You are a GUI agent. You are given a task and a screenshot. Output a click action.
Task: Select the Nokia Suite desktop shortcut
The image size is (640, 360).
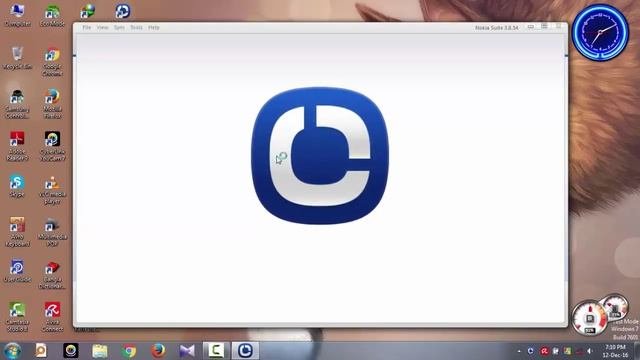[122, 11]
